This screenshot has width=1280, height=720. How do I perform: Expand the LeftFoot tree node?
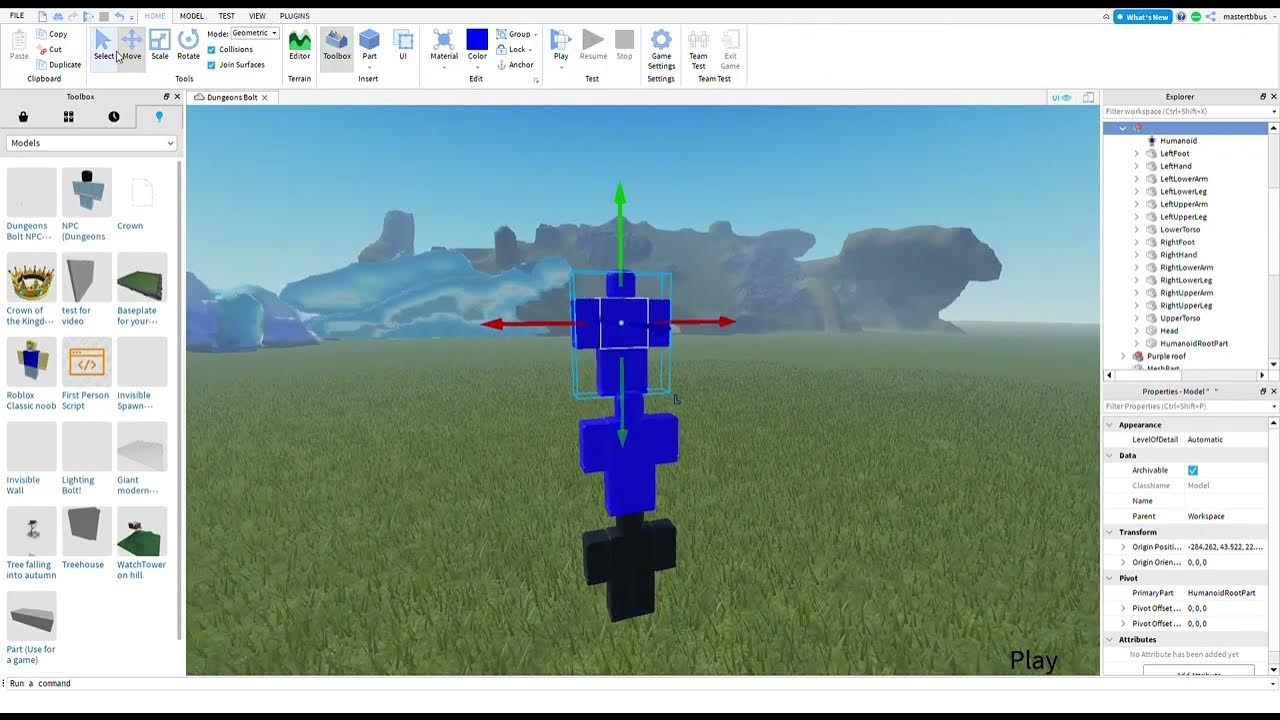[x=1136, y=154]
